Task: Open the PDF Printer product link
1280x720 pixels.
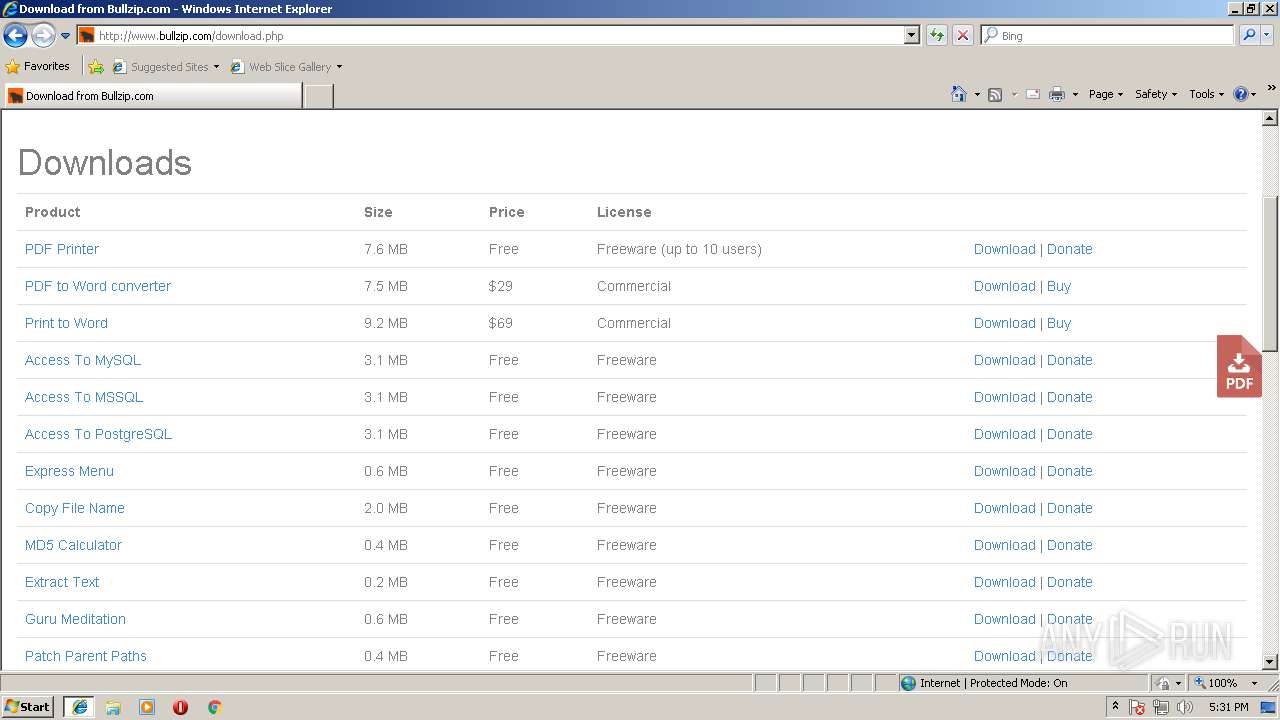Action: [x=62, y=249]
